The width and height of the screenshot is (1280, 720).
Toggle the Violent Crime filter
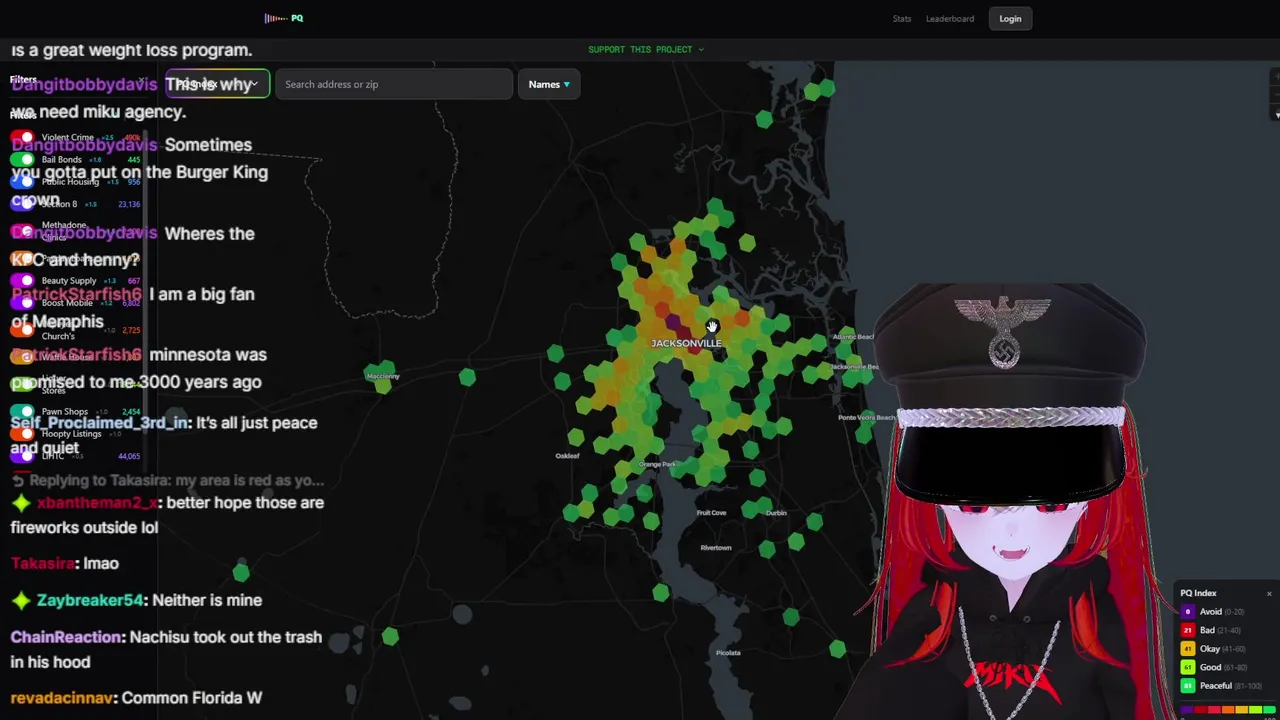(22, 137)
